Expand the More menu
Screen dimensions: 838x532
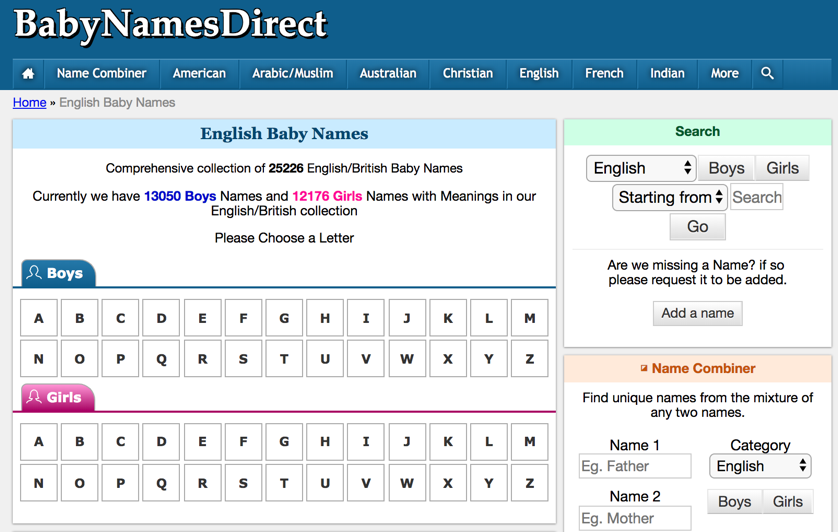click(x=725, y=74)
